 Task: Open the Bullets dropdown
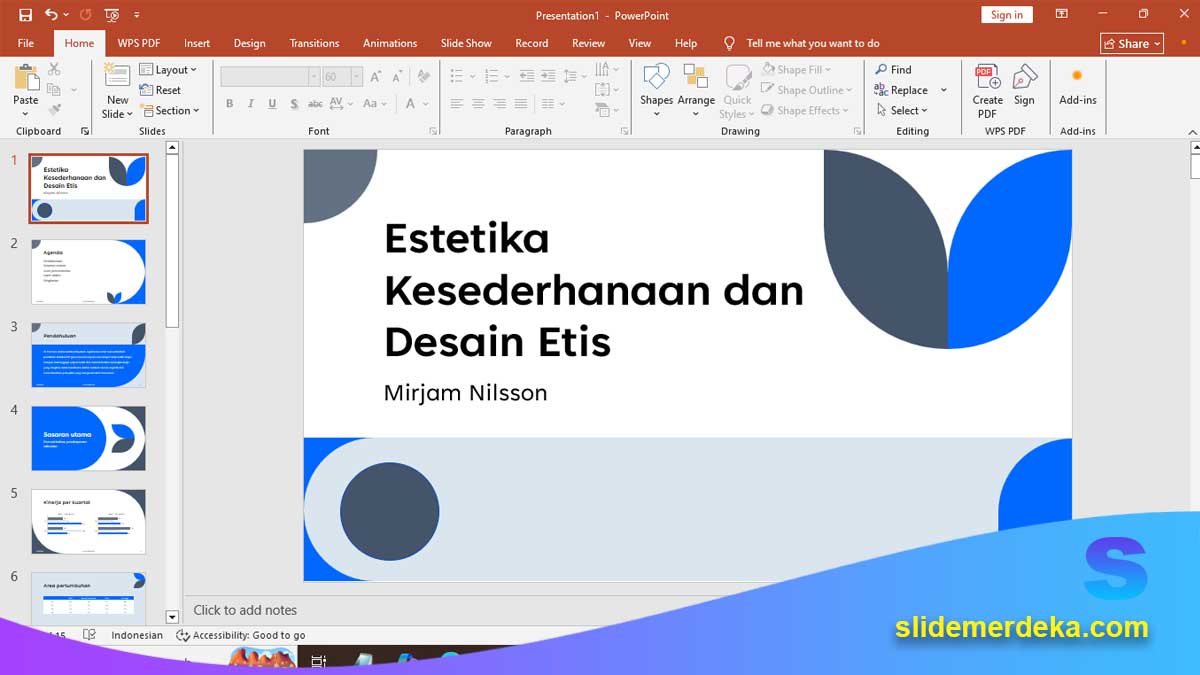click(471, 76)
